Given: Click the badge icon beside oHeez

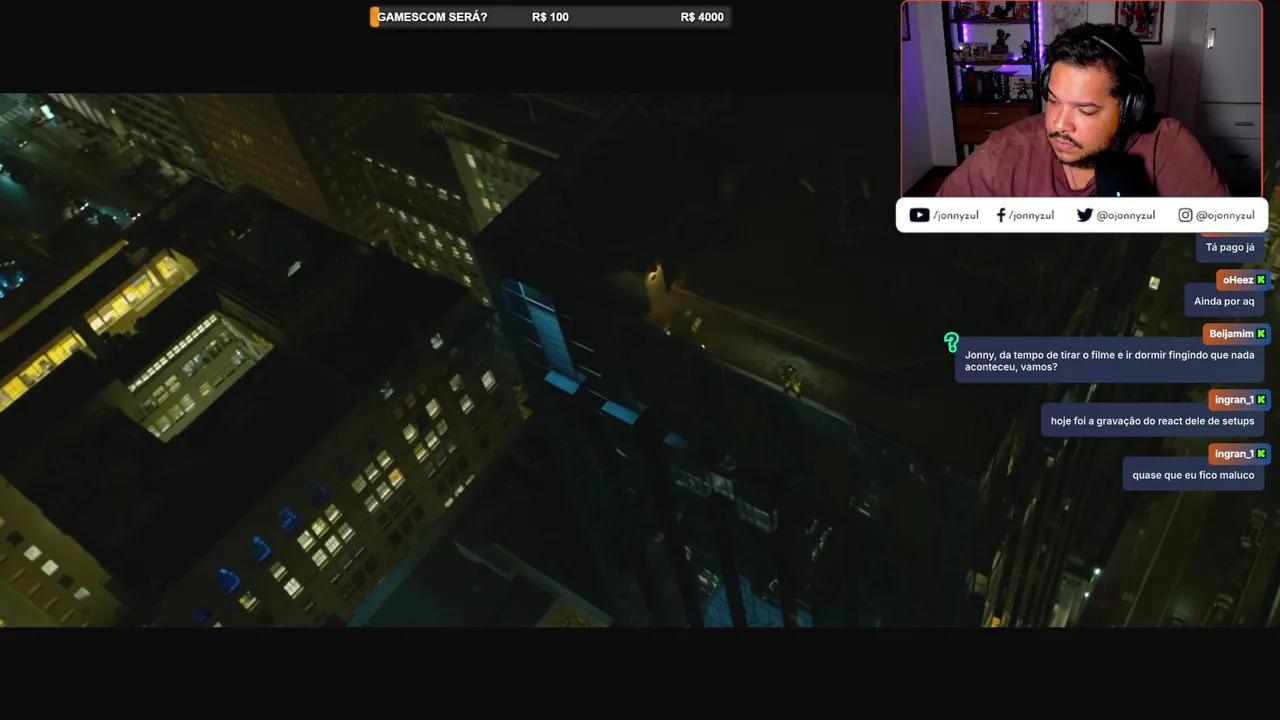Looking at the screenshot, I should [1261, 280].
